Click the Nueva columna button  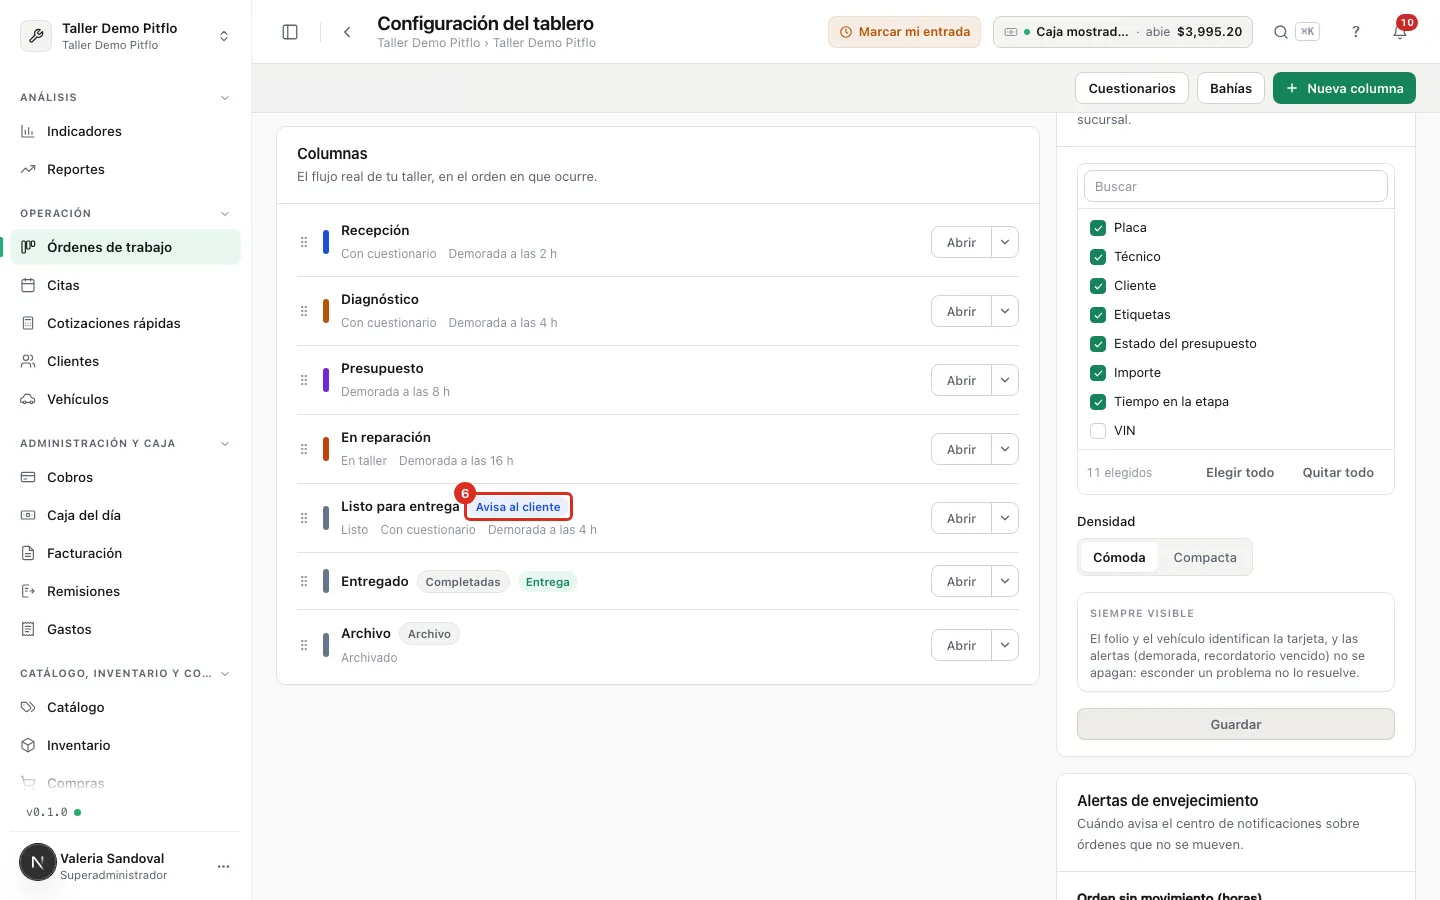[1344, 88]
